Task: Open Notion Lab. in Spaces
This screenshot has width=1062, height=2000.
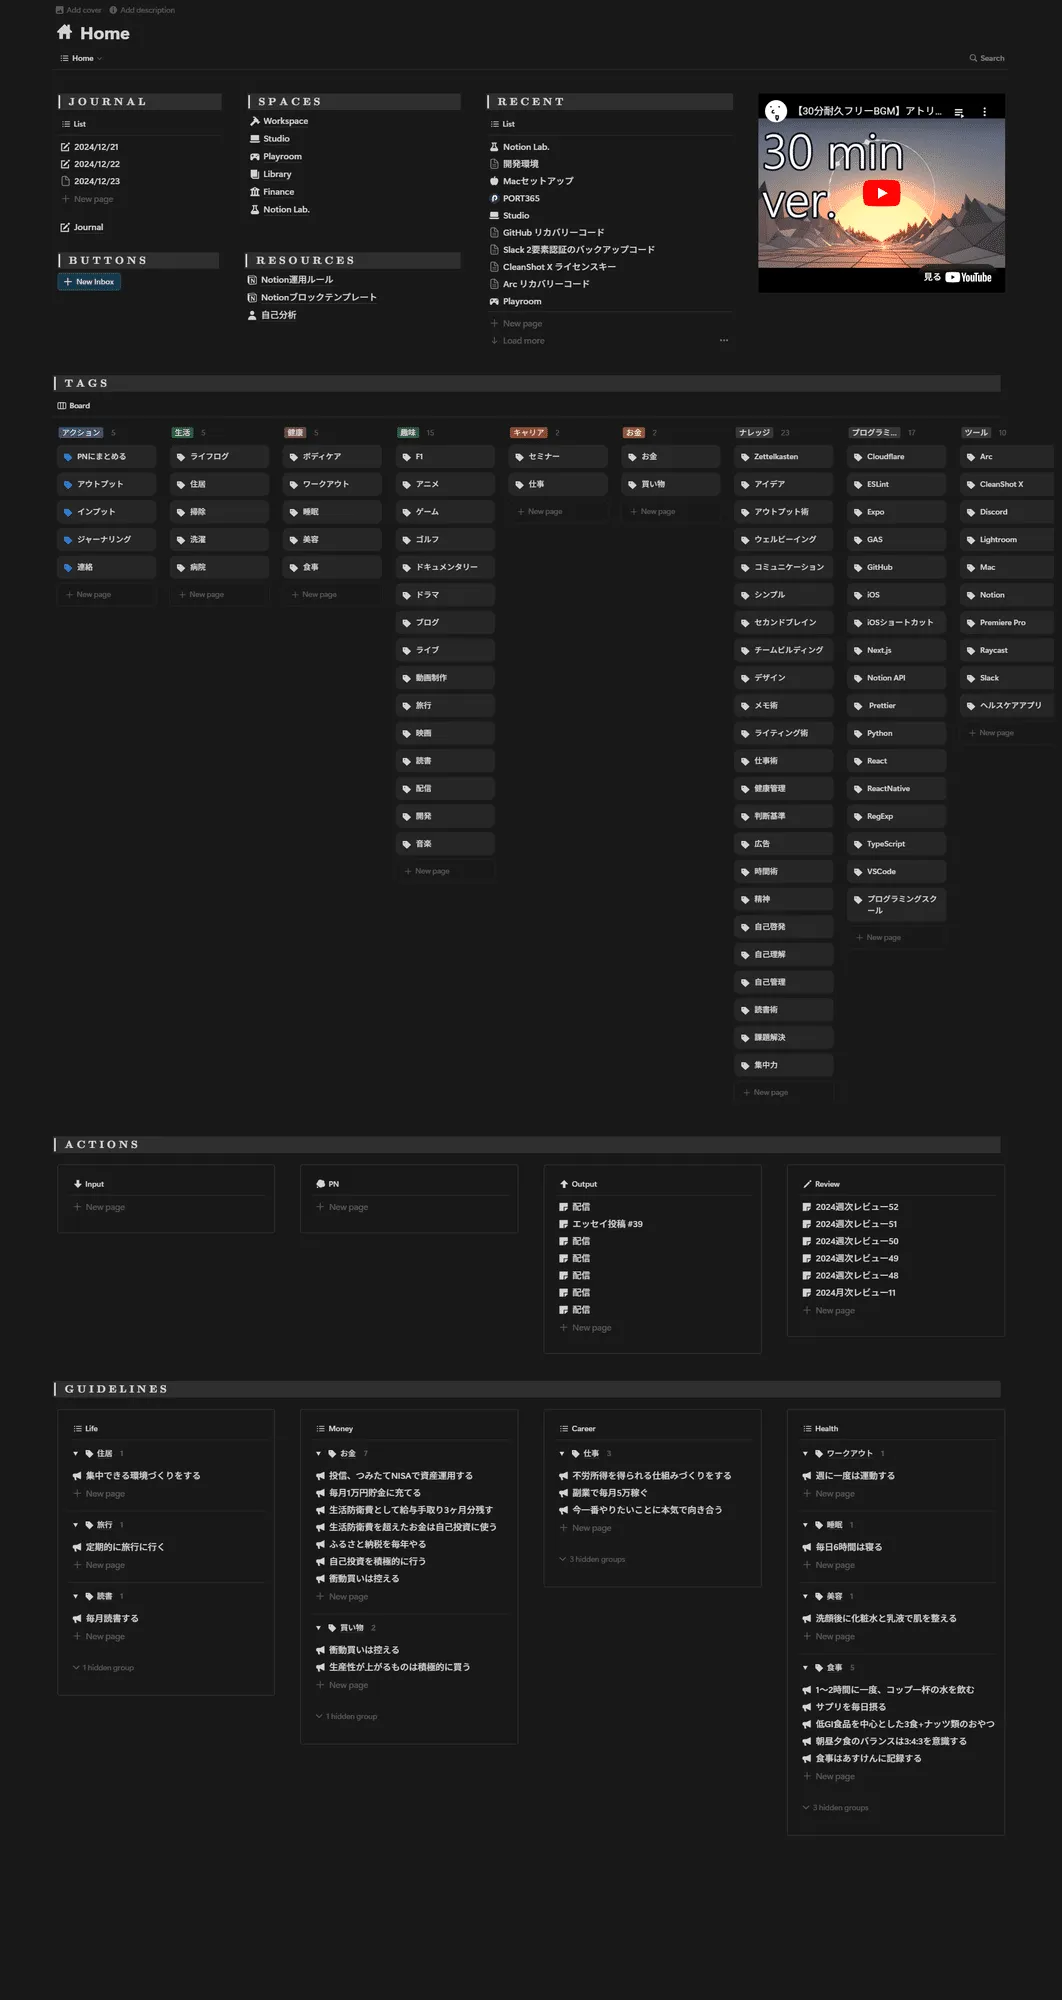Action: pyautogui.click(x=280, y=210)
